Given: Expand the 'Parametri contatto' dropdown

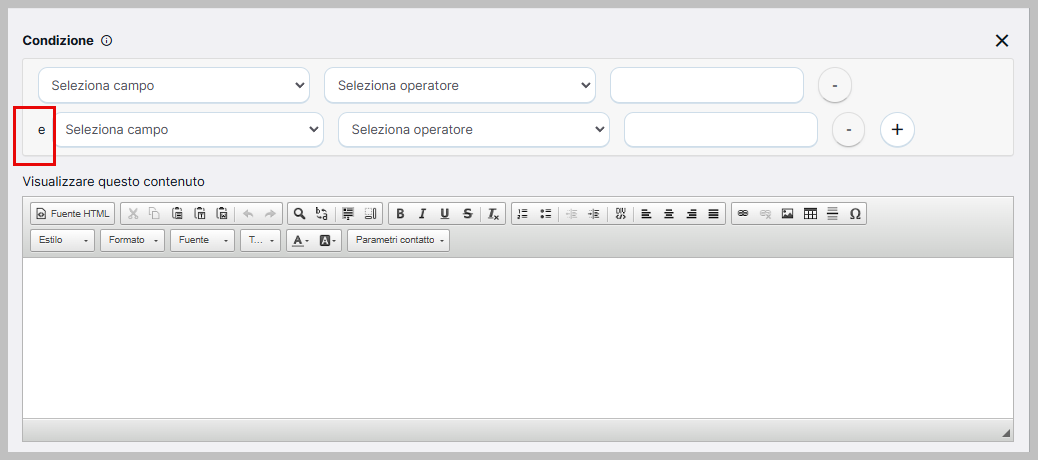Looking at the screenshot, I should [398, 241].
